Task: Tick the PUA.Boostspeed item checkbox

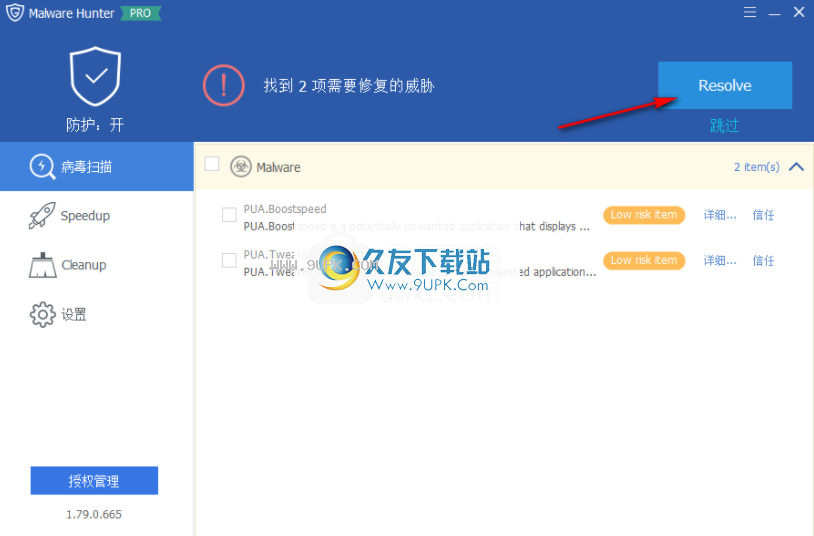Action: (x=229, y=215)
